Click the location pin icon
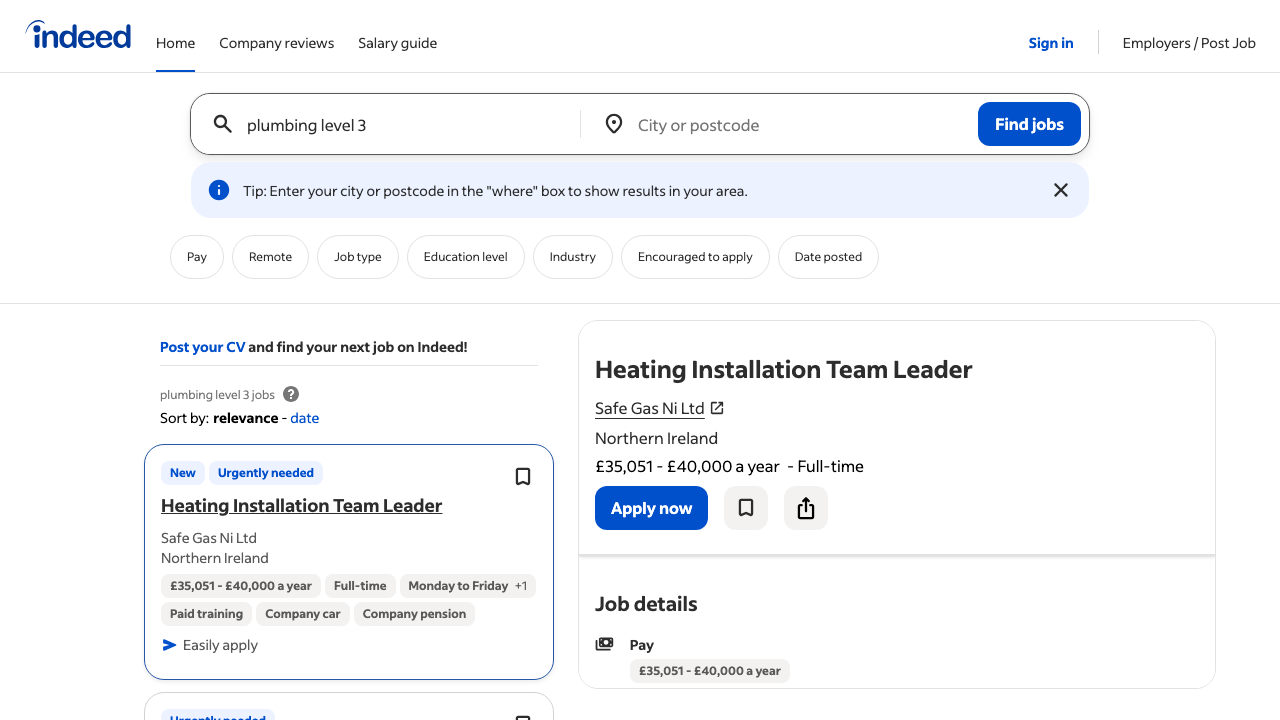The height and width of the screenshot is (720, 1280). pyautogui.click(x=614, y=124)
